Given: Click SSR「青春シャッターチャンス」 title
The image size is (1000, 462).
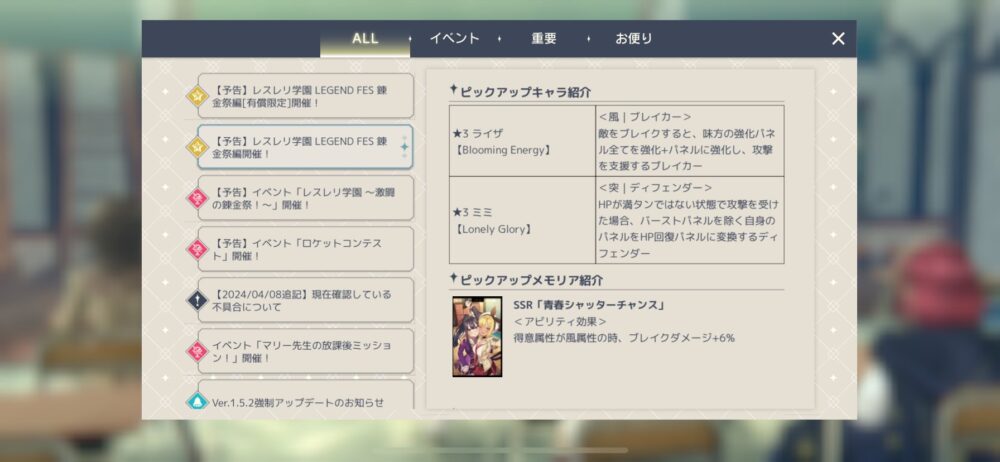Looking at the screenshot, I should [x=589, y=305].
